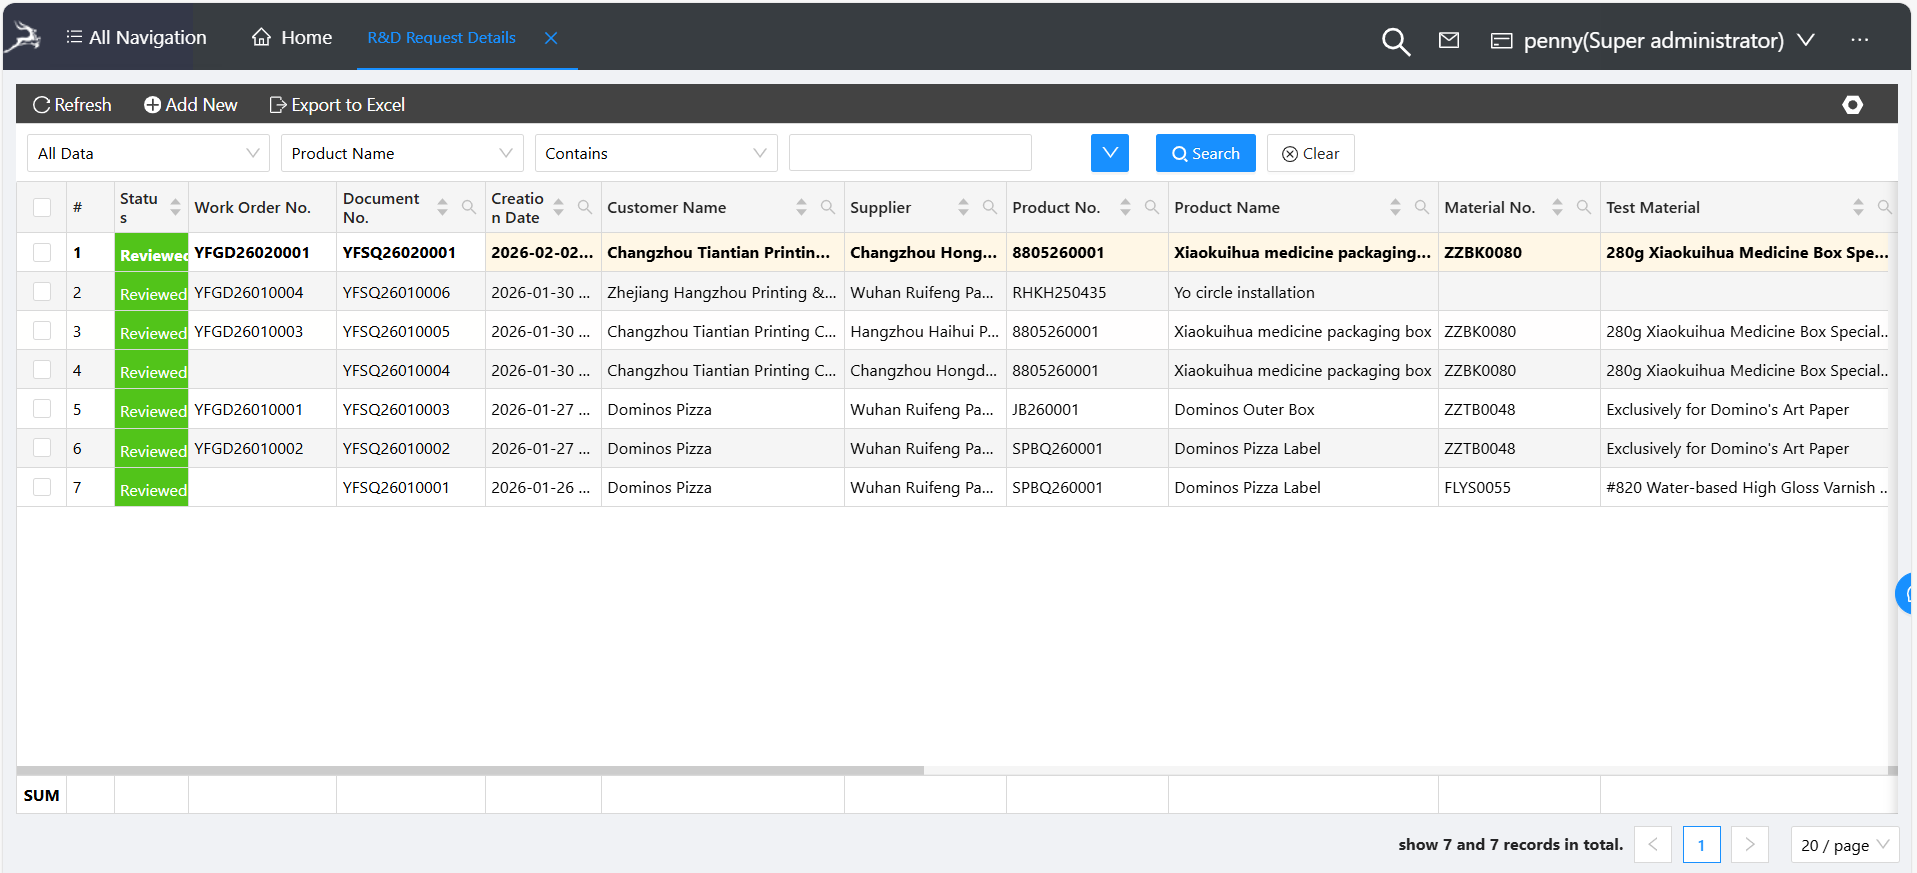The width and height of the screenshot is (1917, 873).
Task: Toggle the select-all header checkbox
Action: [x=42, y=207]
